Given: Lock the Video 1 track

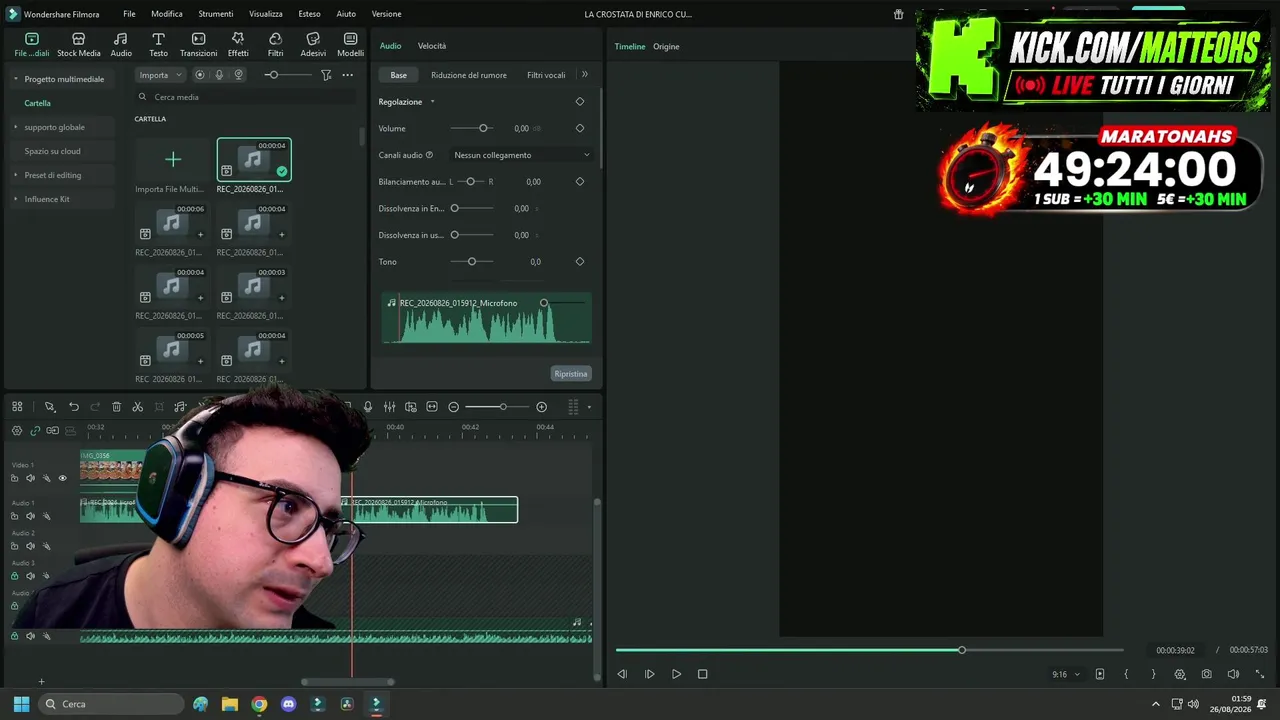Looking at the screenshot, I should (14, 478).
